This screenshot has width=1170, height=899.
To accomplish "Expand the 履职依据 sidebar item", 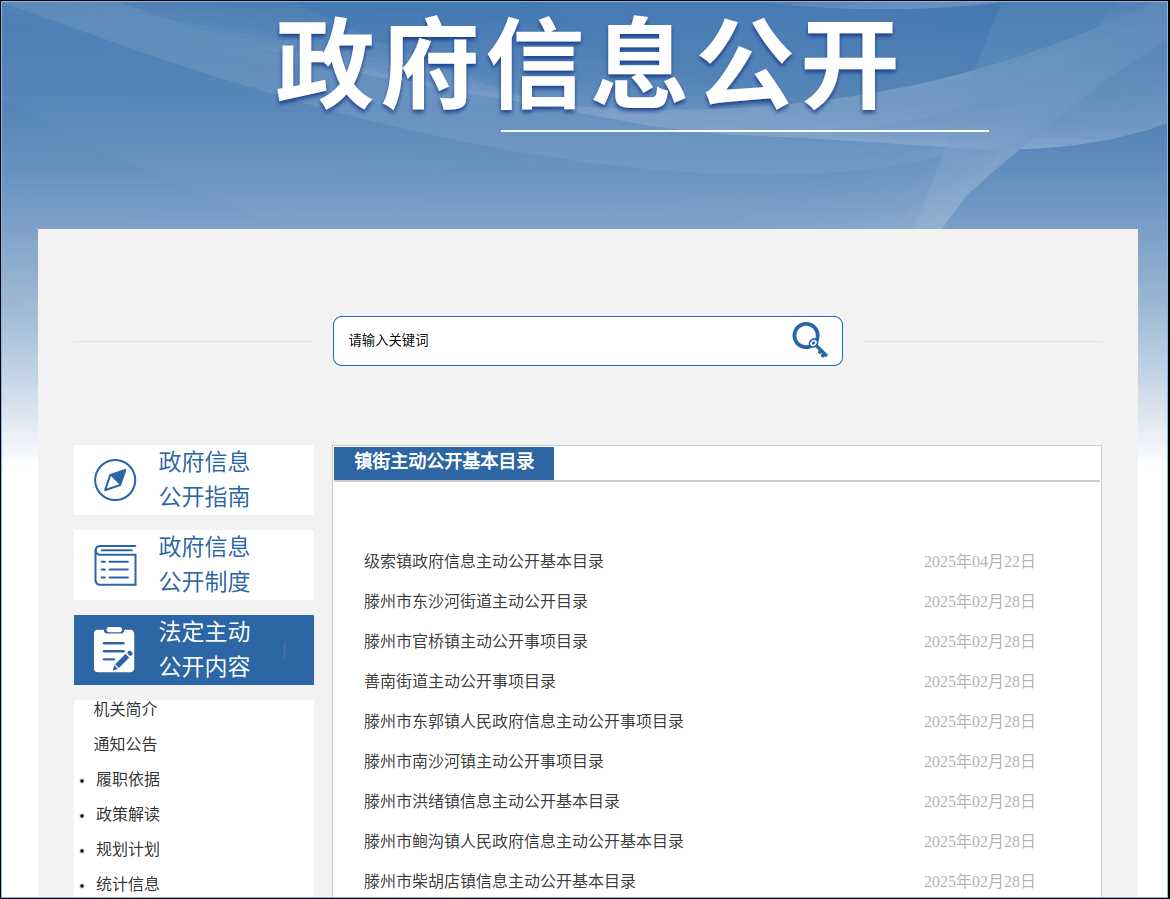I will [x=128, y=780].
